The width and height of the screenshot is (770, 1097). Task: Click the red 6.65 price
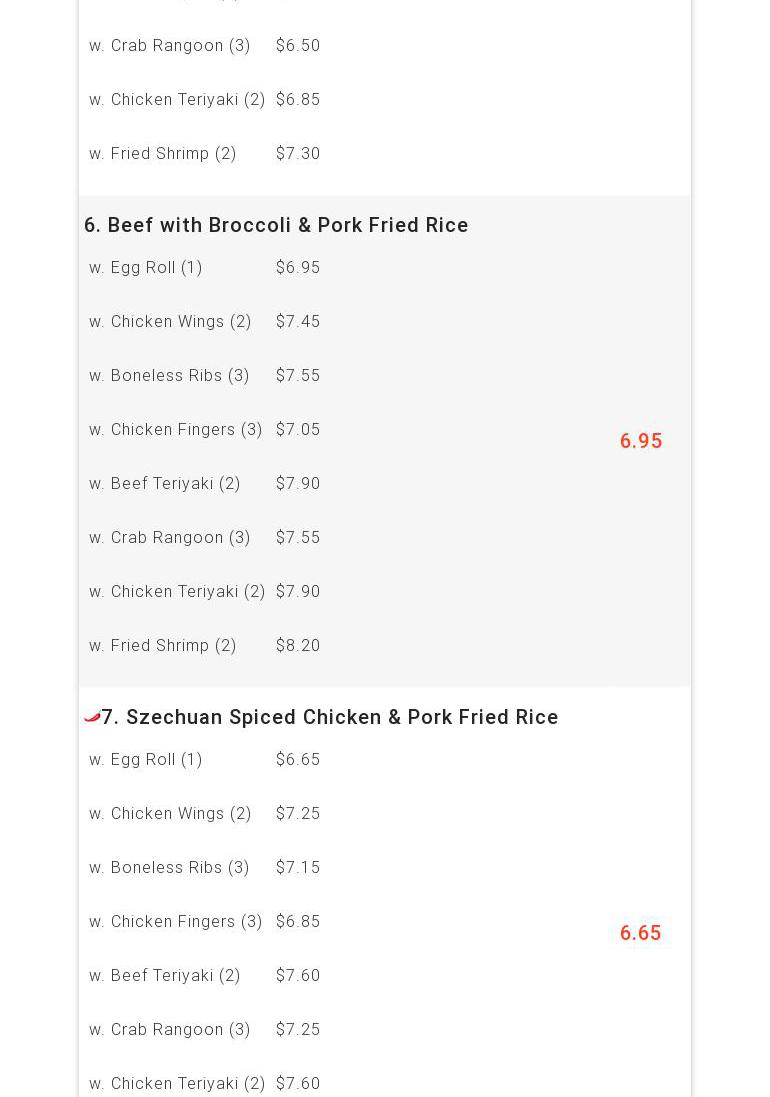click(640, 933)
